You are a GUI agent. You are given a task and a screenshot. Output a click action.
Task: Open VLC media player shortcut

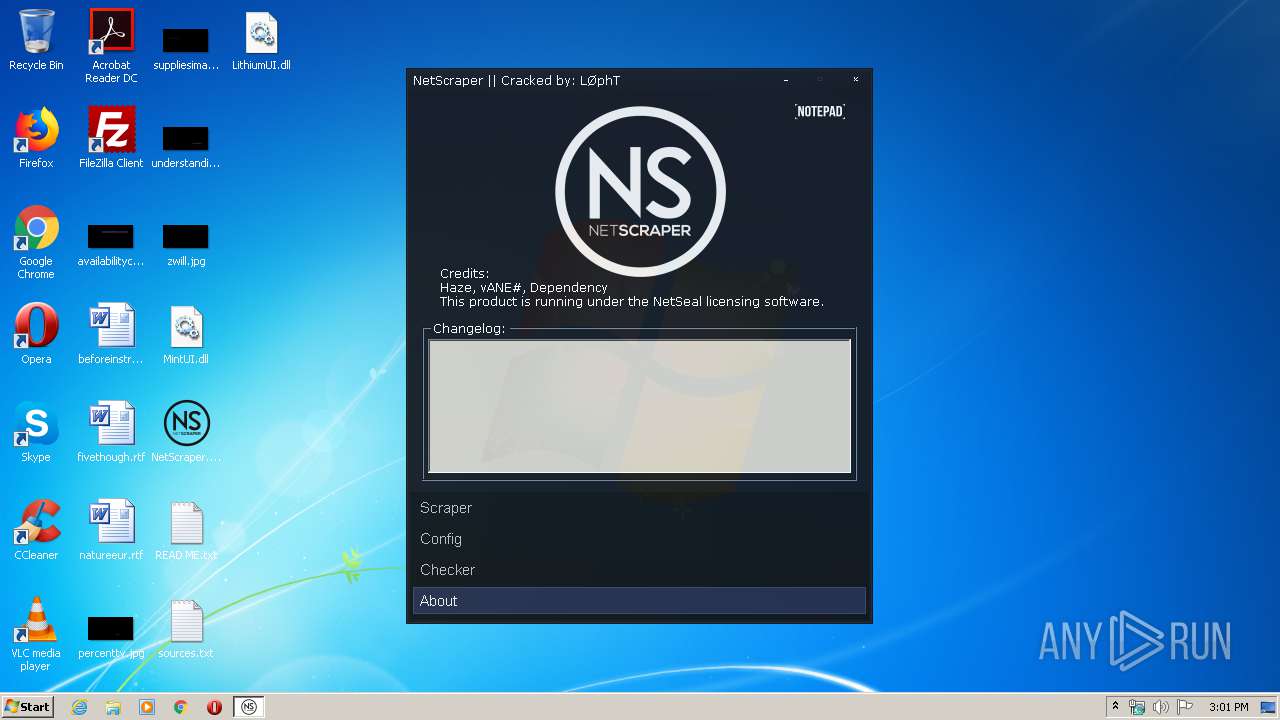(36, 634)
